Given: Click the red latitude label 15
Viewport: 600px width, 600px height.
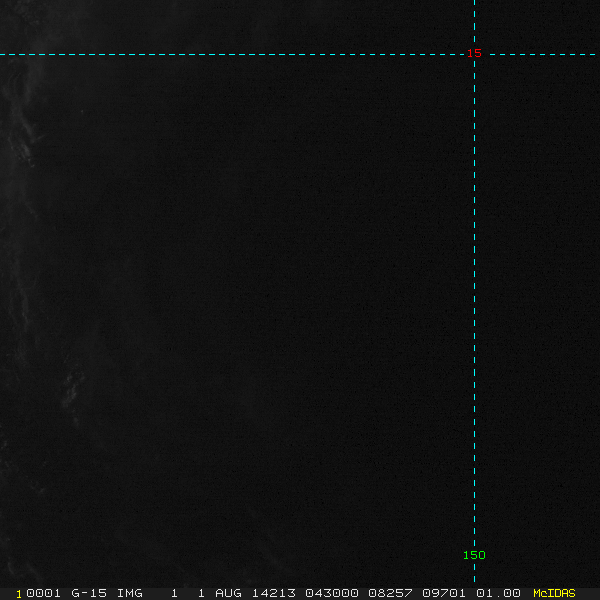Looking at the screenshot, I should click(474, 53).
